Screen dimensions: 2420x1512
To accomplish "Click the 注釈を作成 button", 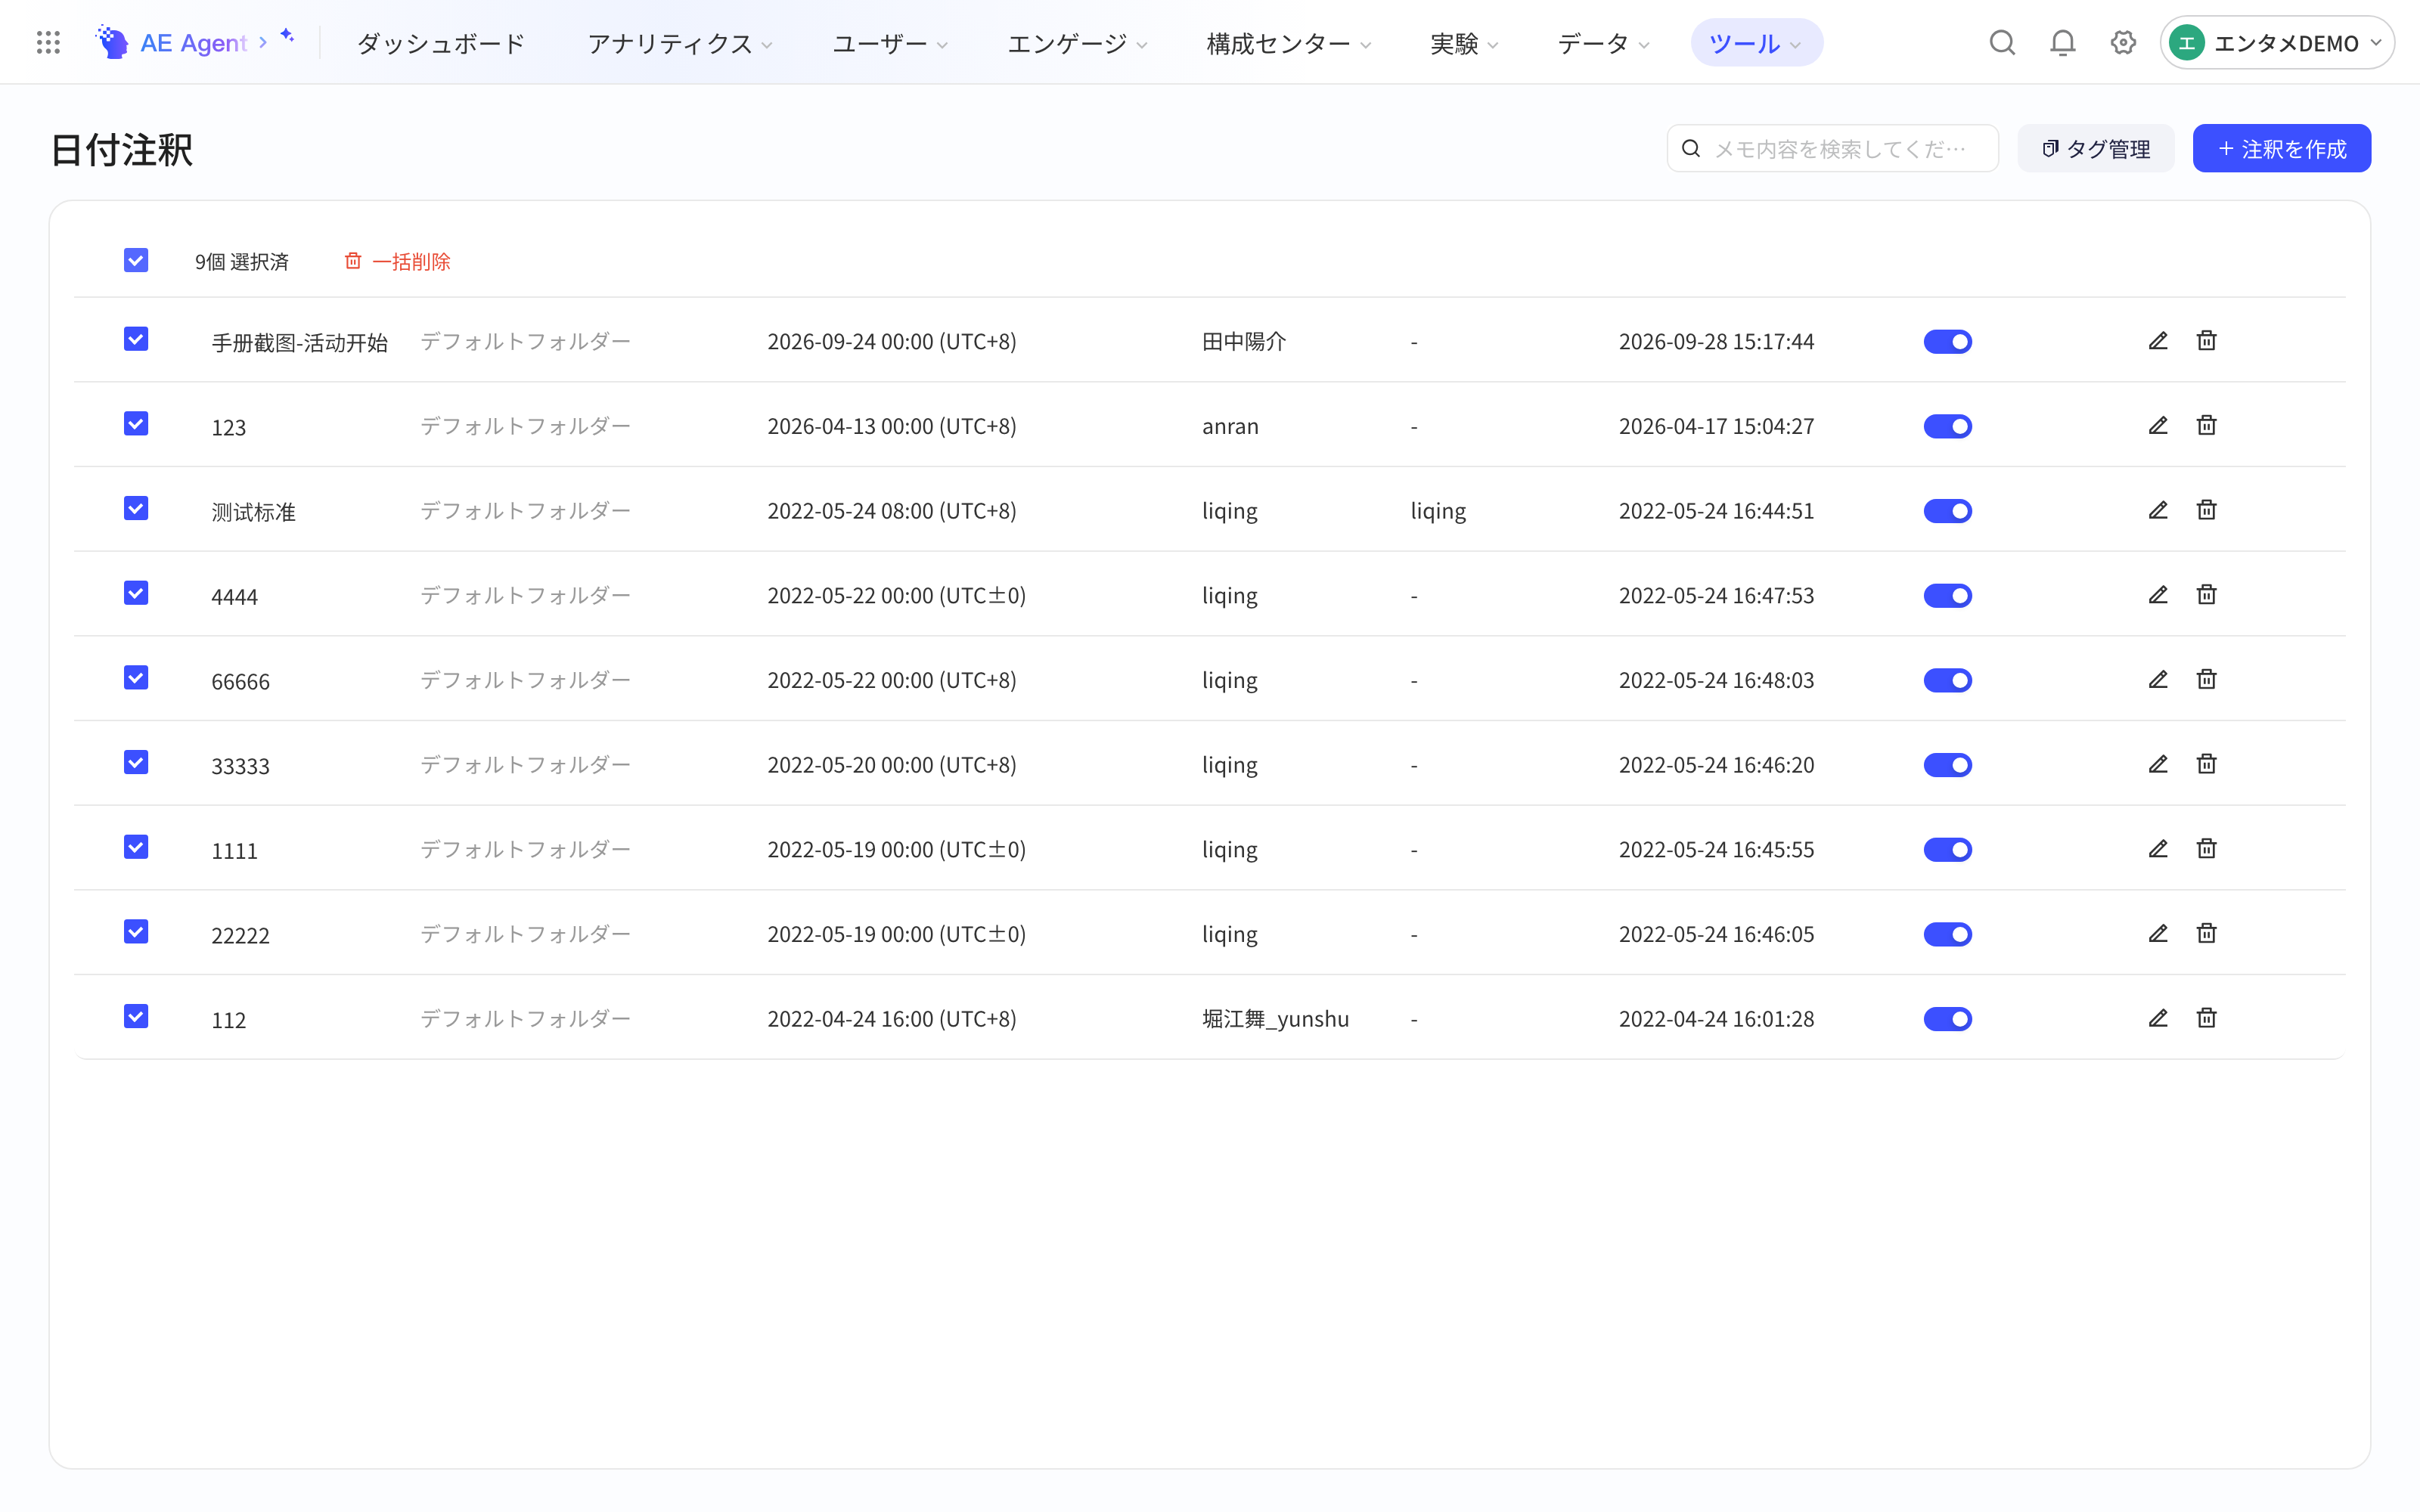I will tap(2281, 148).
